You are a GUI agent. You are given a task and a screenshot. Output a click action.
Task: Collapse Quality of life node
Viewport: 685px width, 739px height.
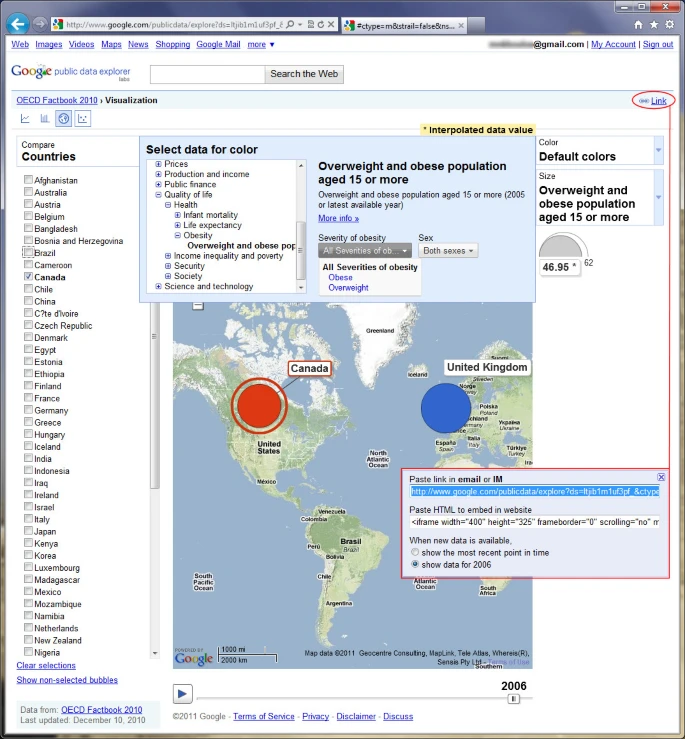158,195
